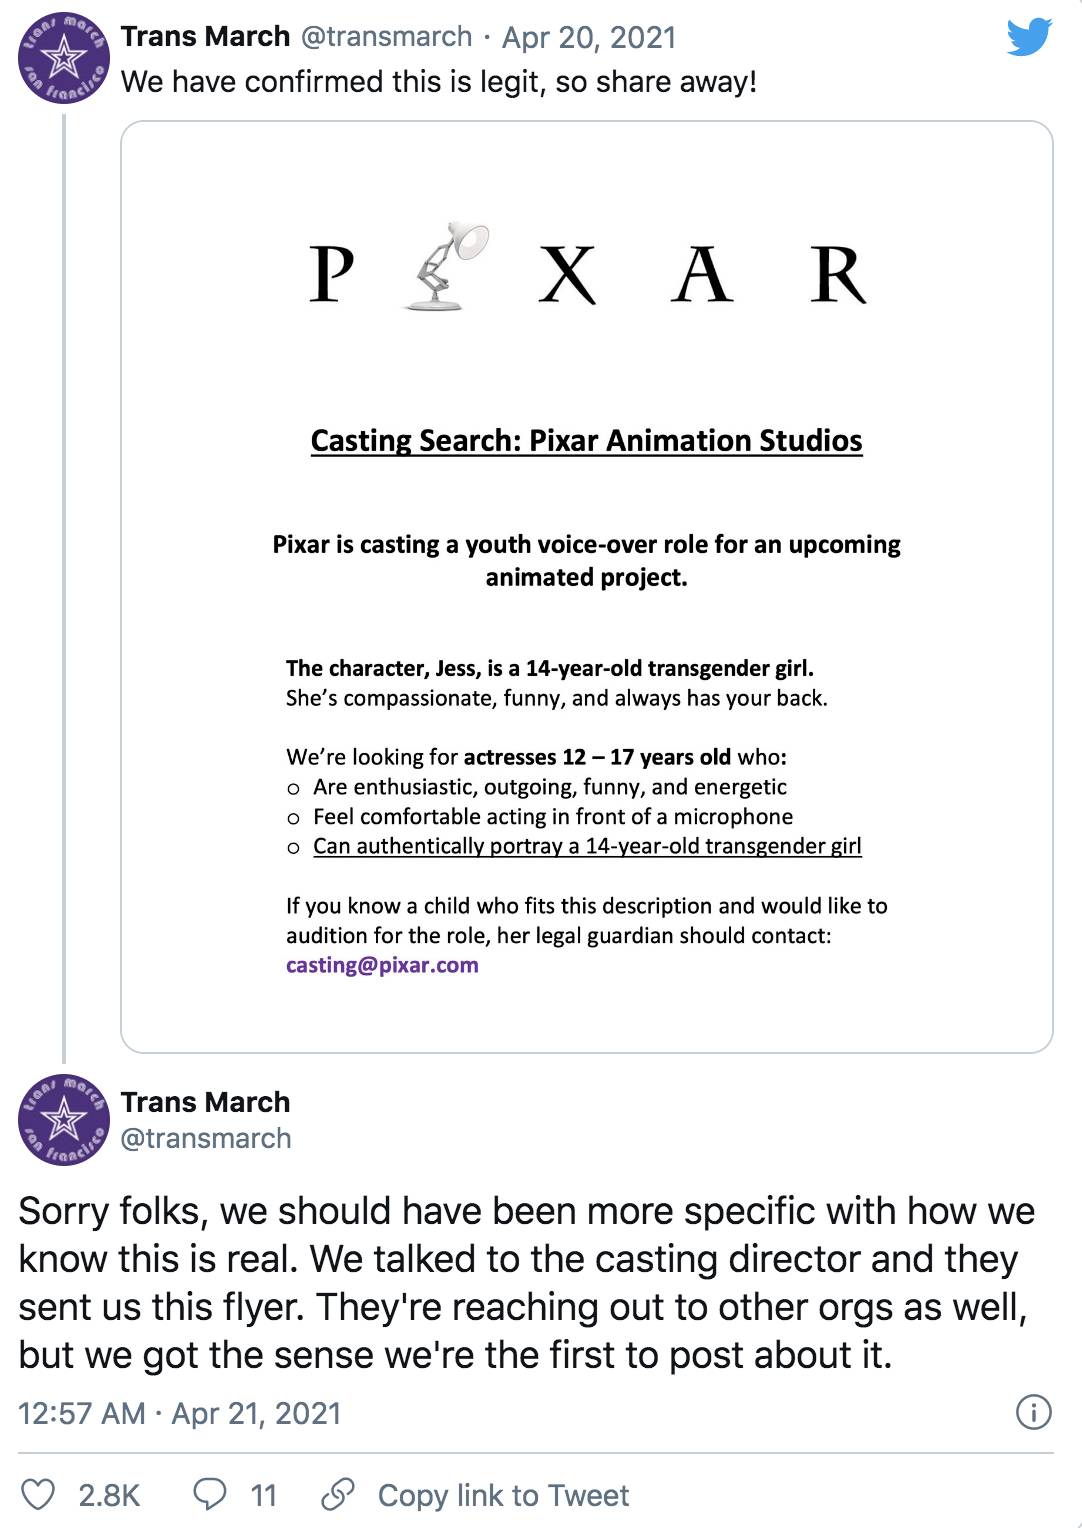This screenshot has width=1082, height=1528.
Task: Click Copy link to Tweet
Action: tap(503, 1495)
